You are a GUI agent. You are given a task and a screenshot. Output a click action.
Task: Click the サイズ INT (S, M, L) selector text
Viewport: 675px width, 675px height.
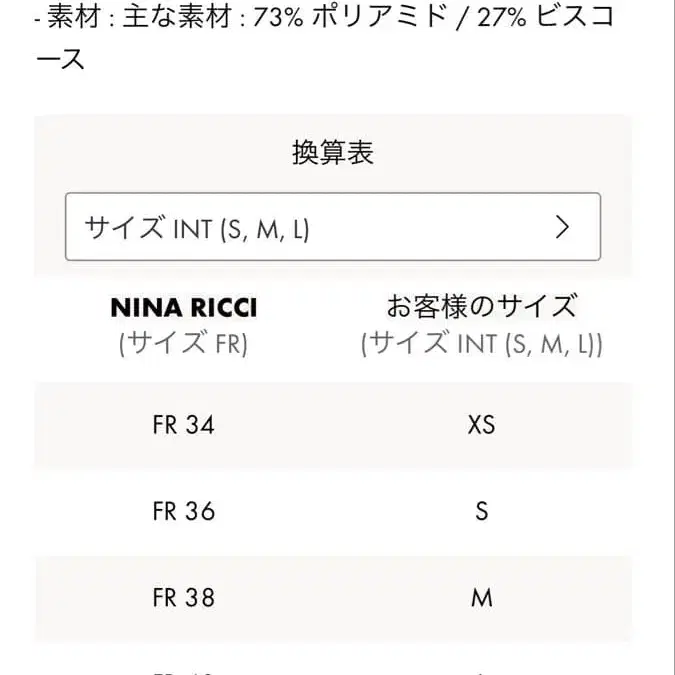[x=197, y=228]
